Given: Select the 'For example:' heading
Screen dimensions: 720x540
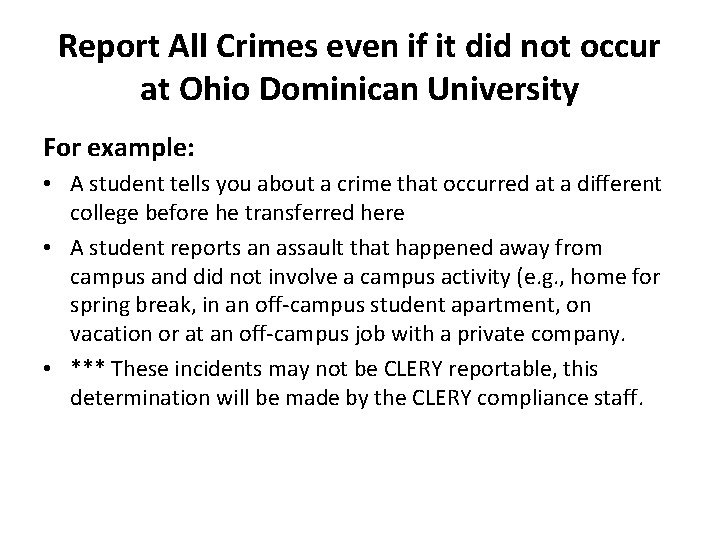Looking at the screenshot, I should click(x=119, y=148).
